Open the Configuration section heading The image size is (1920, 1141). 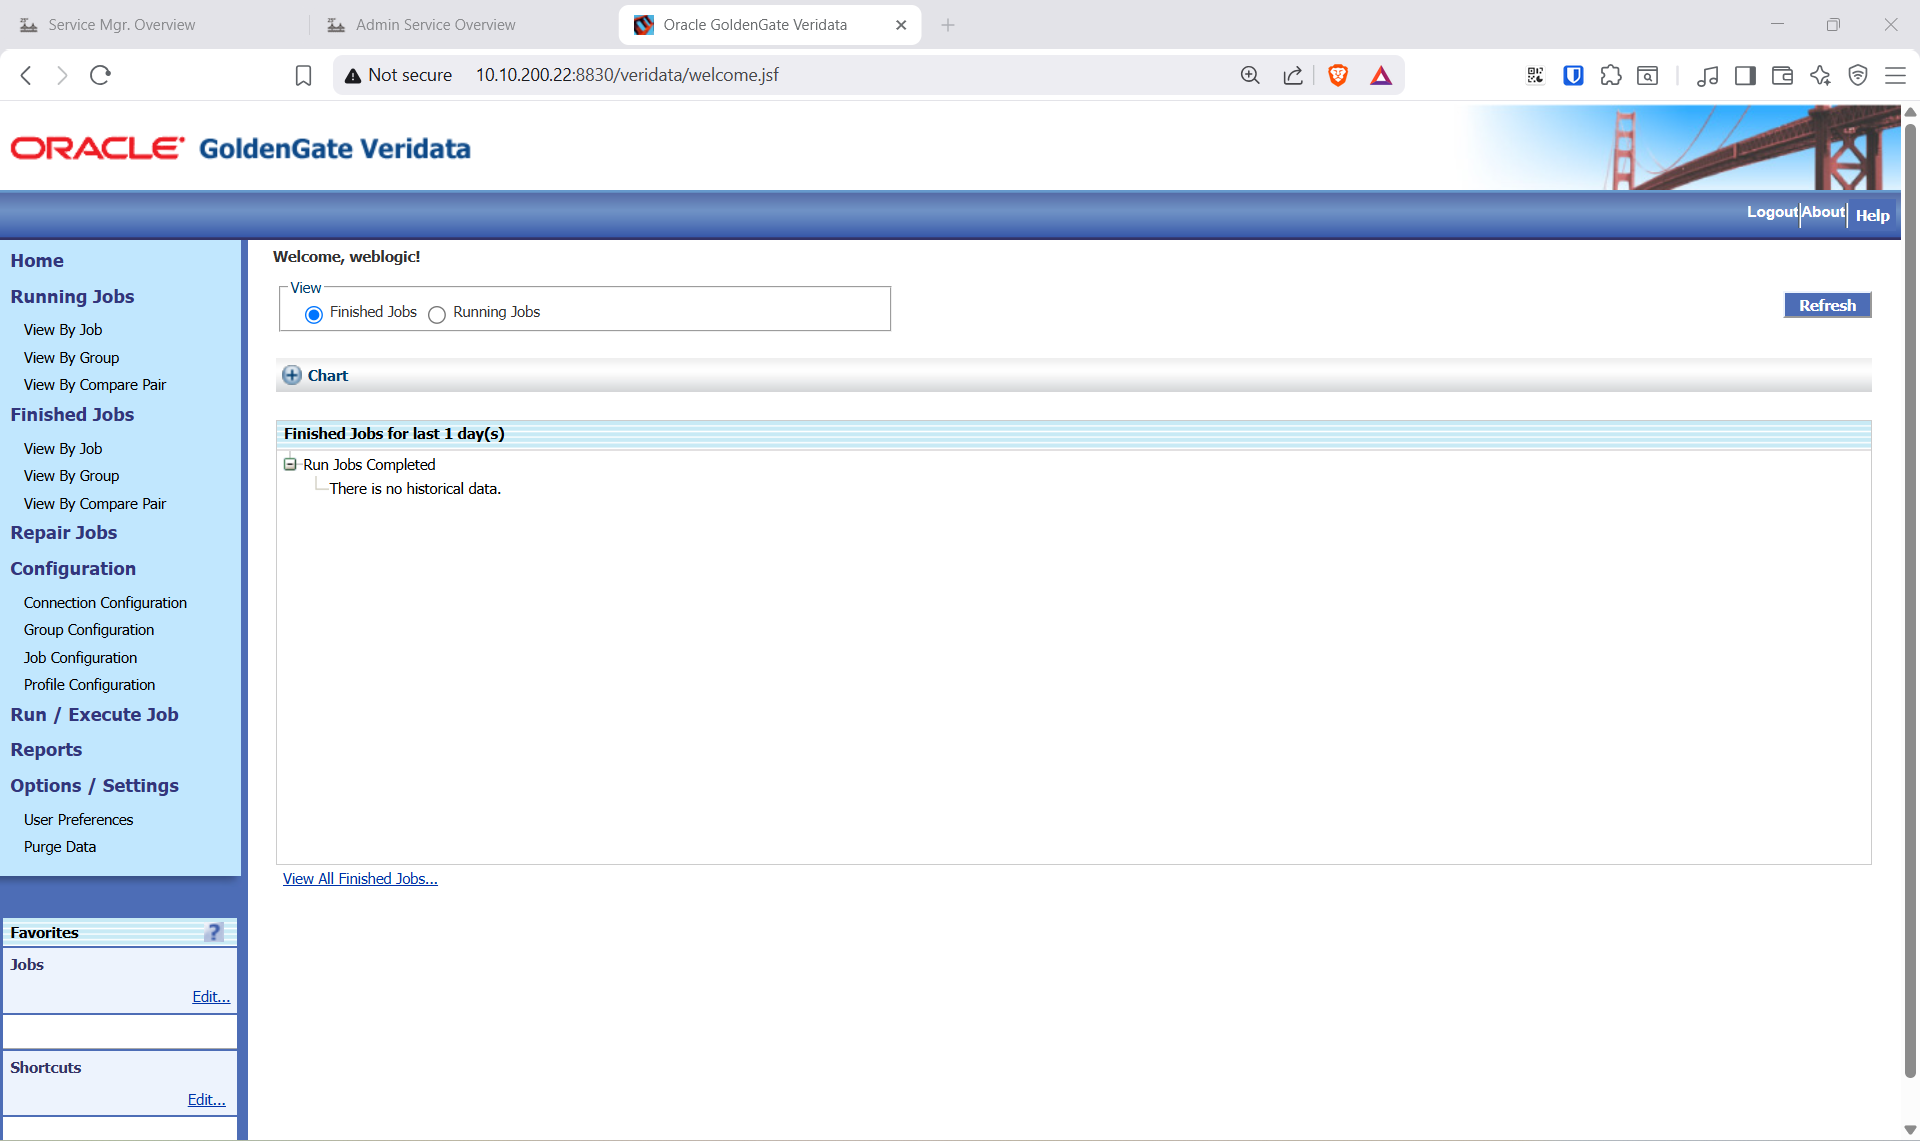point(73,568)
